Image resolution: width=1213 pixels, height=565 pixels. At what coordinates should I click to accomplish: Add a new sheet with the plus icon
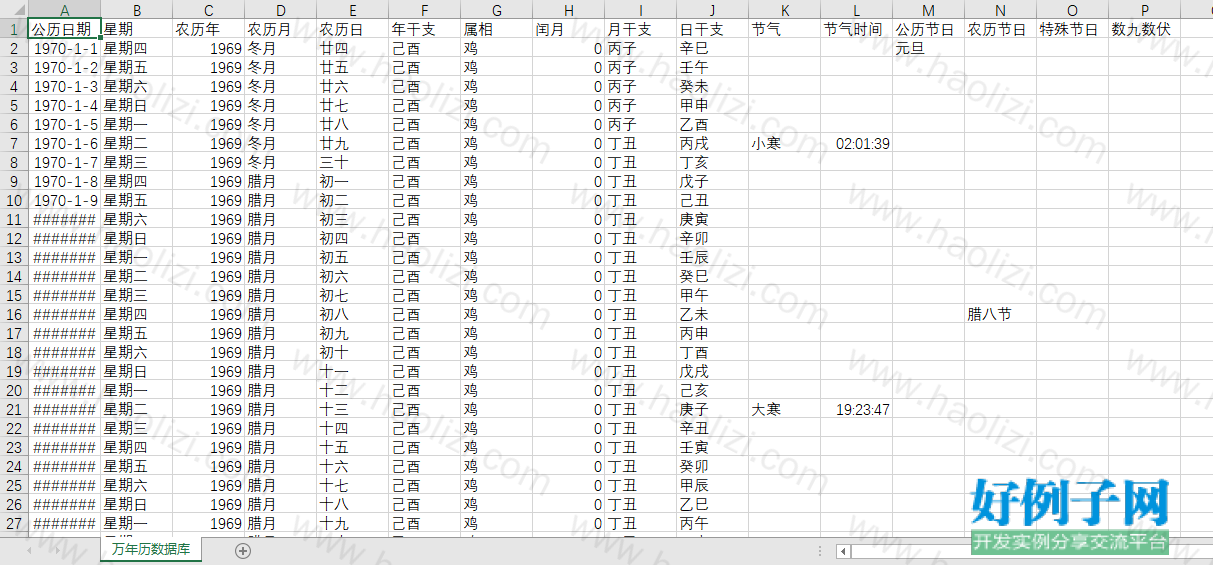coord(243,551)
